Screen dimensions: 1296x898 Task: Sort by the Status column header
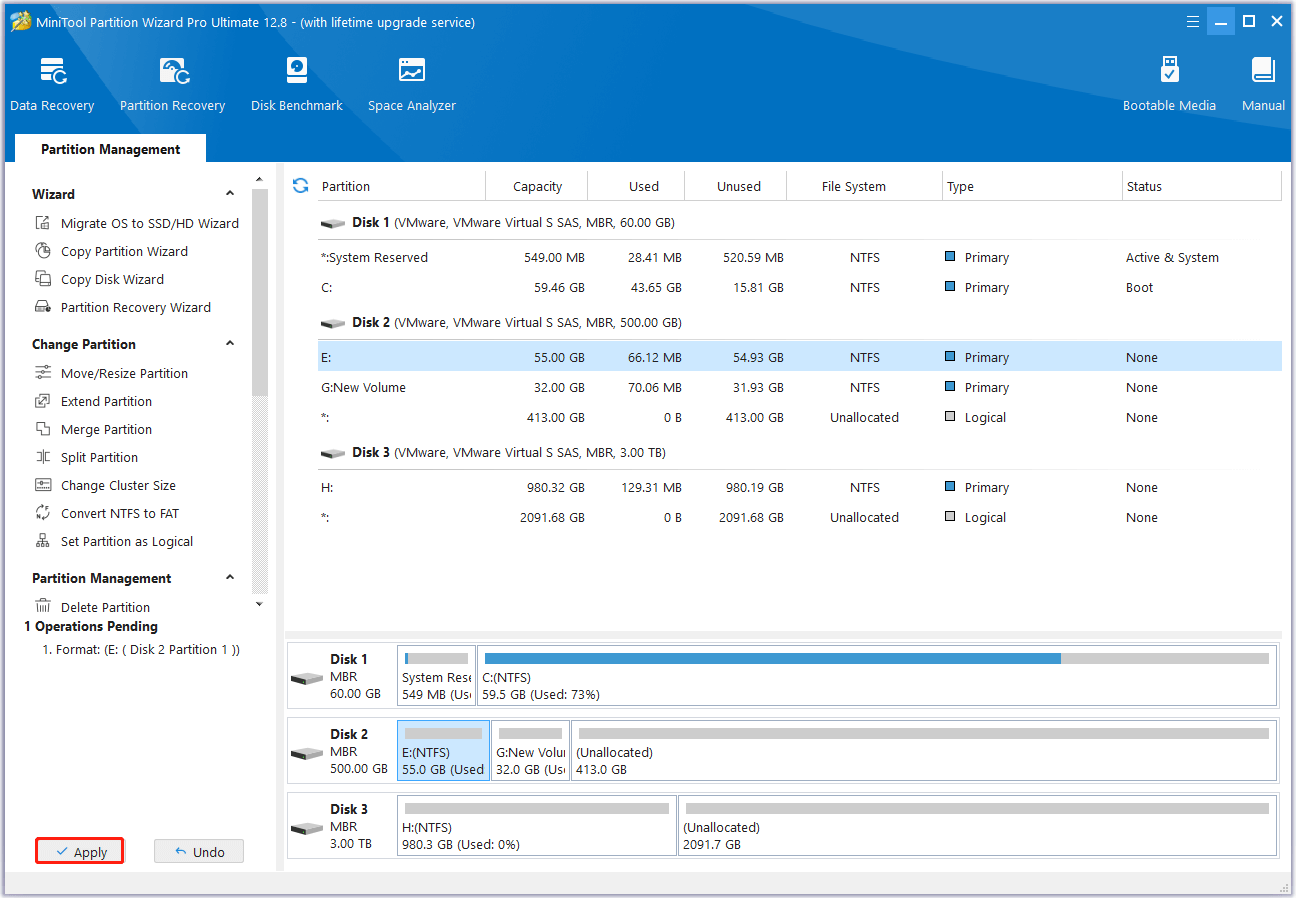pyautogui.click(x=1203, y=186)
